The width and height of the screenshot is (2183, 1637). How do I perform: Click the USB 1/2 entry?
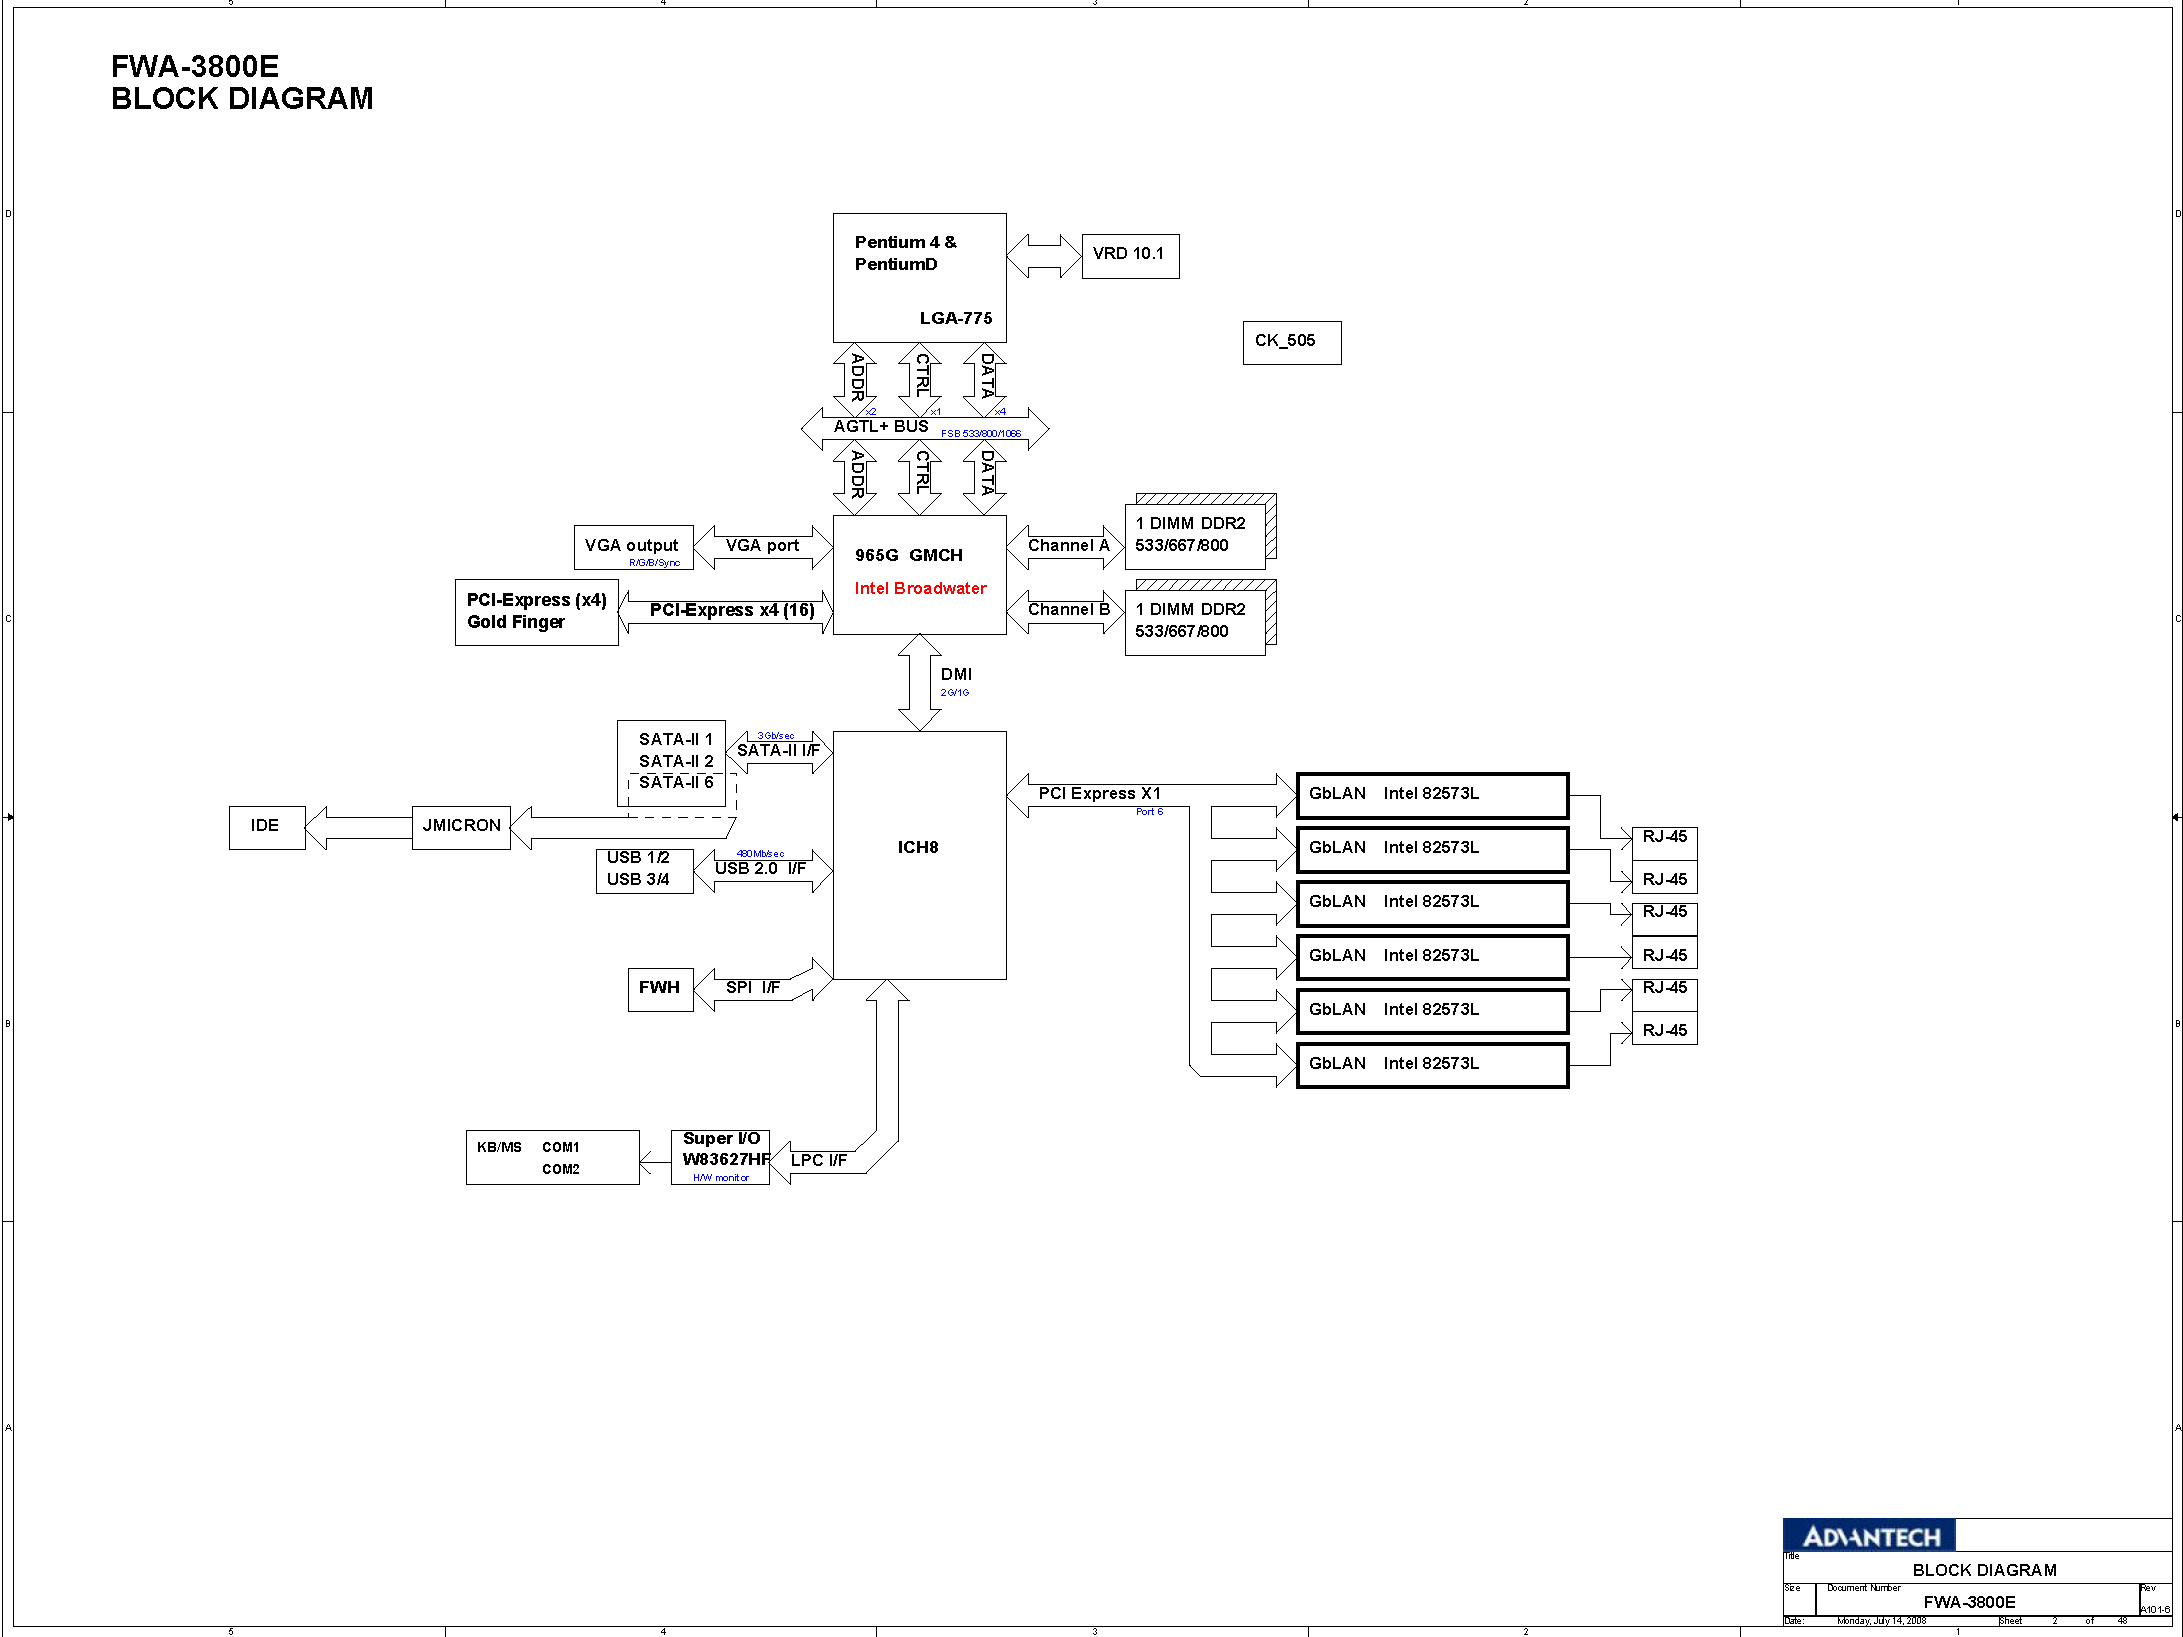click(638, 857)
